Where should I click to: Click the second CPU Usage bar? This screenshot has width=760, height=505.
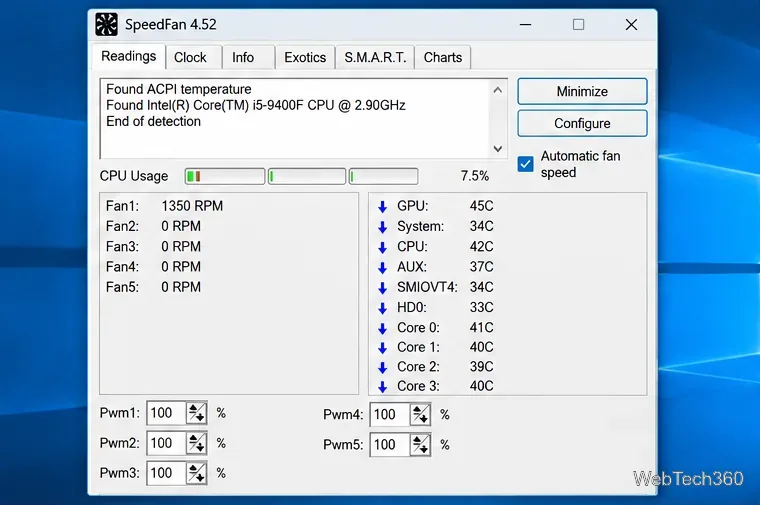(307, 176)
